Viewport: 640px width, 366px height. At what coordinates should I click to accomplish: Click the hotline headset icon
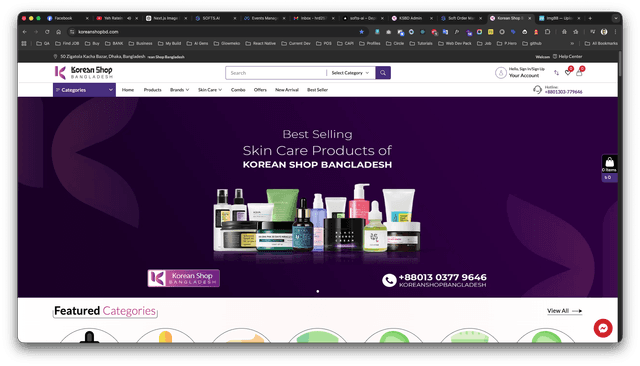pyautogui.click(x=537, y=89)
